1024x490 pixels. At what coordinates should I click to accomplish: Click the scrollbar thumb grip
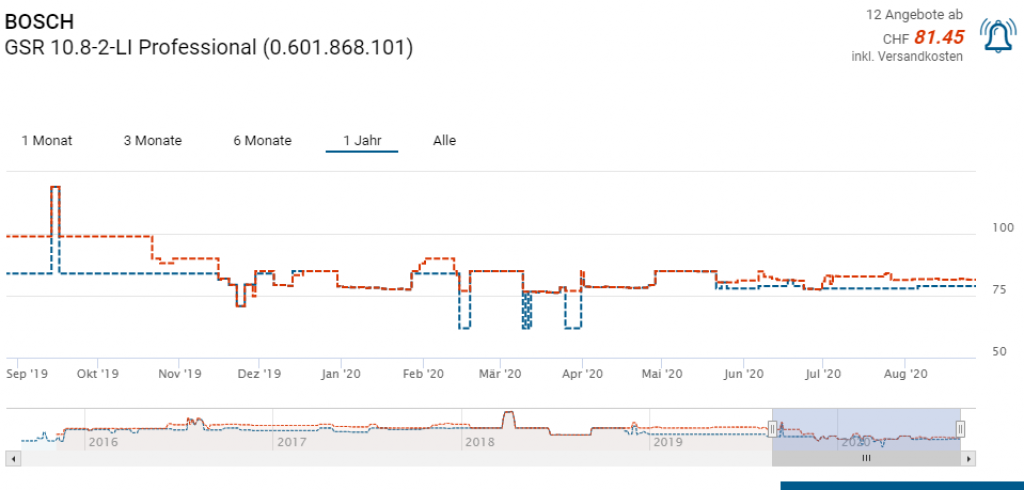click(x=866, y=457)
